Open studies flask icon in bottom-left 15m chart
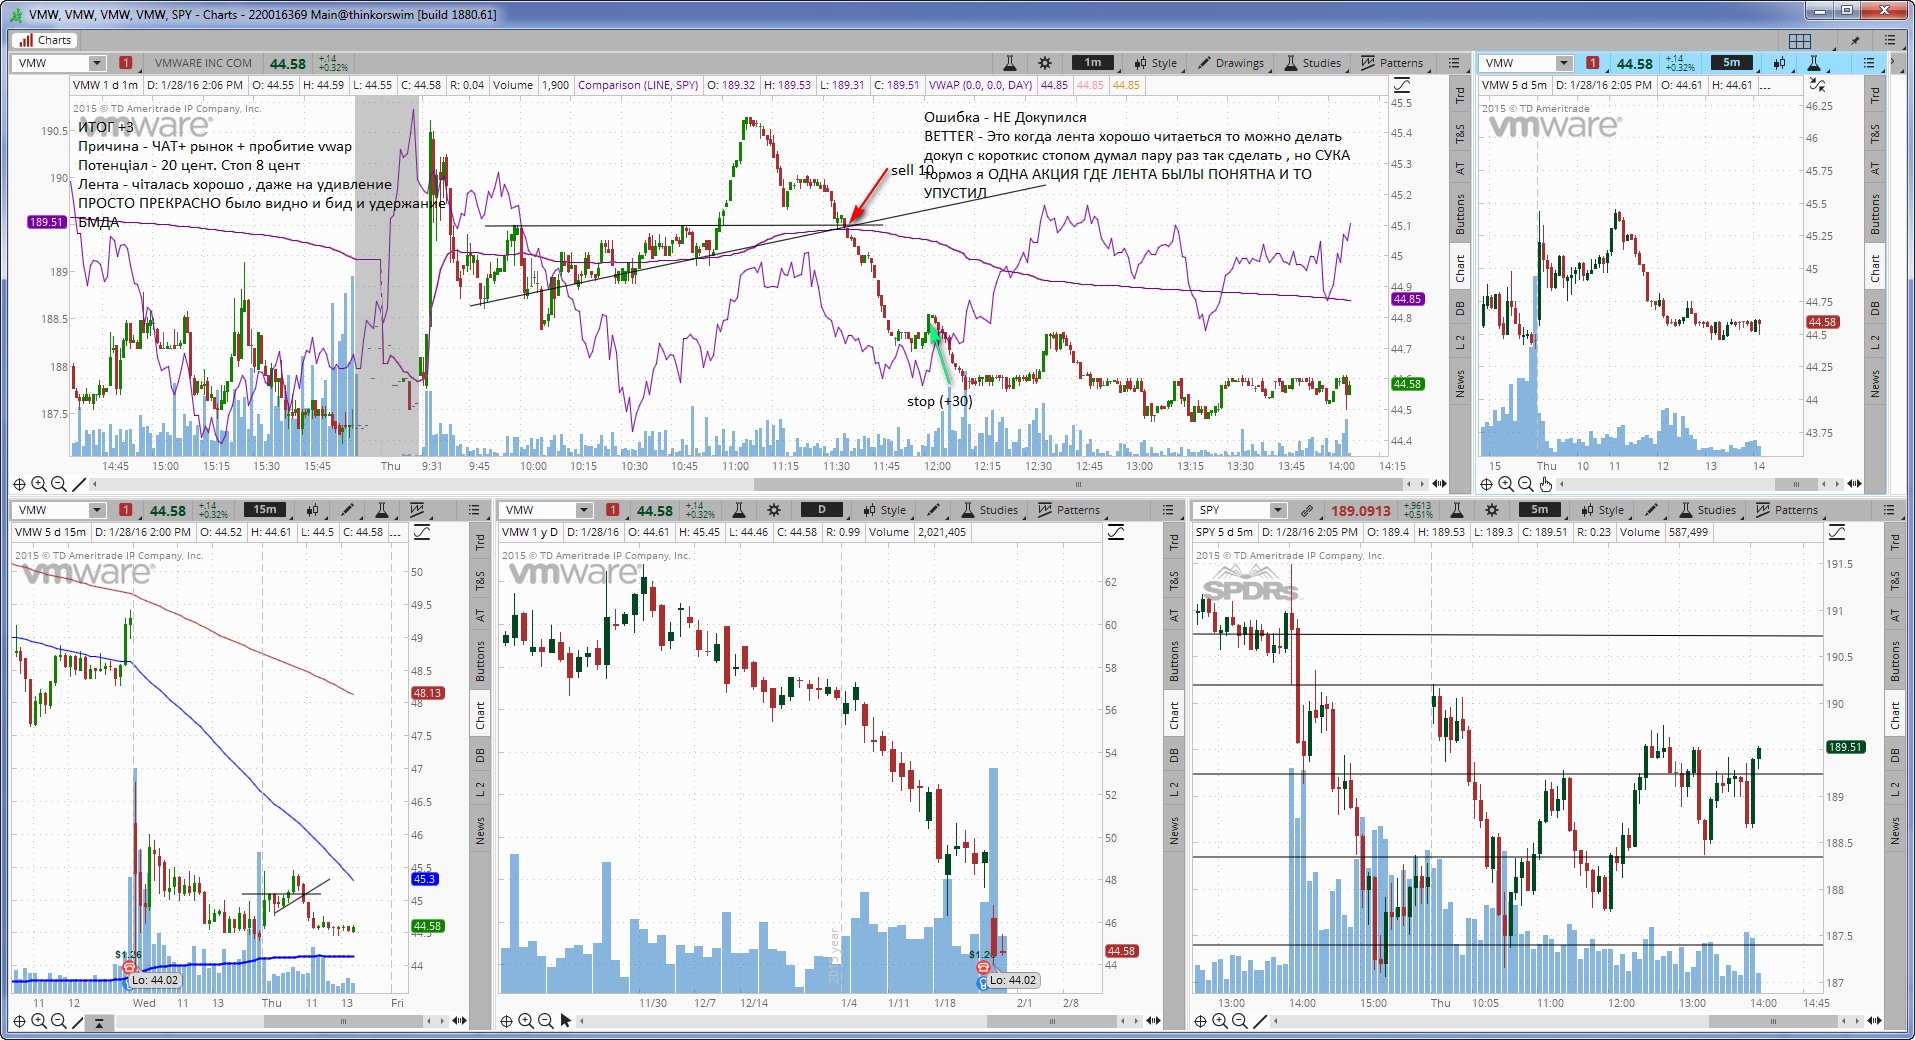Screen dimensions: 1915x1040 (381, 510)
